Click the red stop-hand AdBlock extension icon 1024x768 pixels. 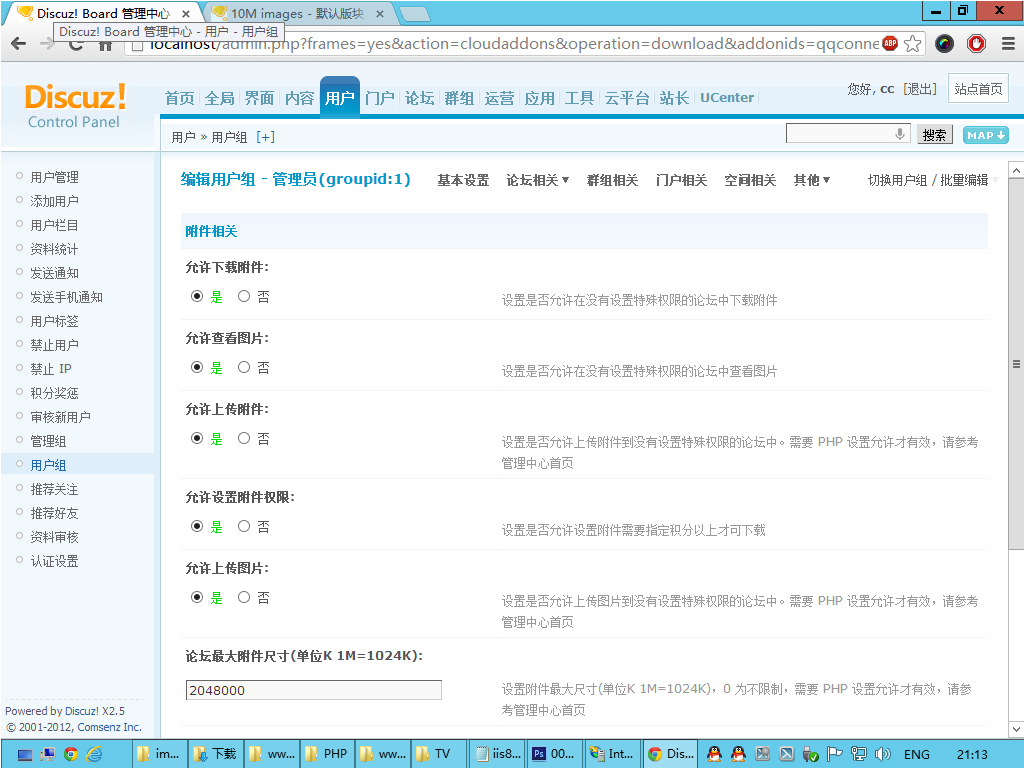(x=976, y=44)
